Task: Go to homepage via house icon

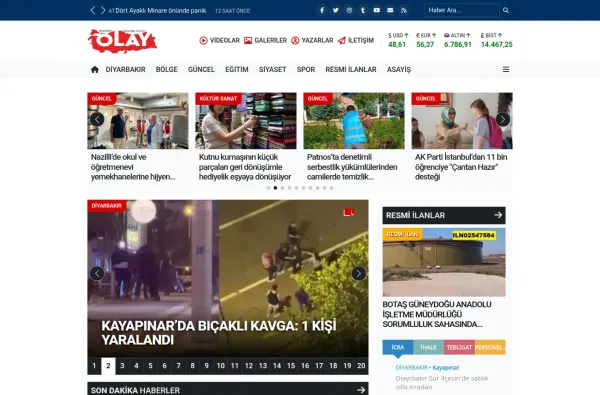Action: [95, 69]
